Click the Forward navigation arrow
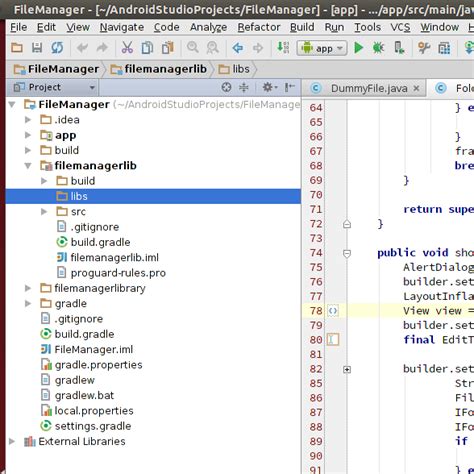Viewport: 474px width, 474px height. coord(258,48)
